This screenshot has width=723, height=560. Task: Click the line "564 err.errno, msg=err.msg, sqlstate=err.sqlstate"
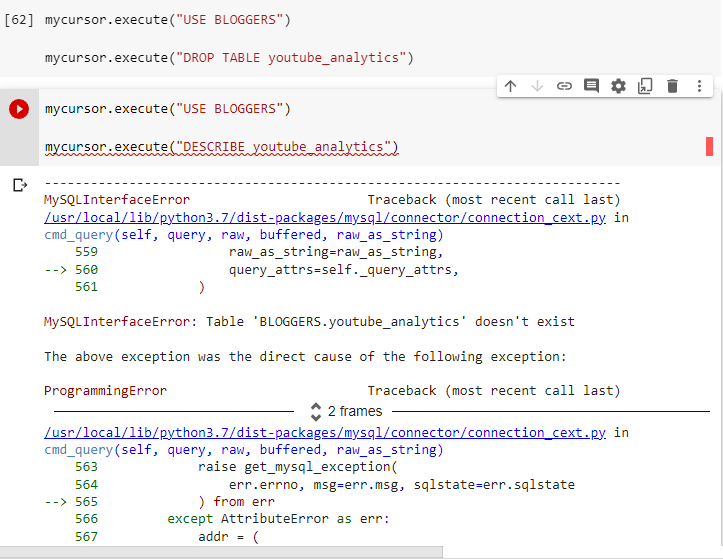coord(325,485)
